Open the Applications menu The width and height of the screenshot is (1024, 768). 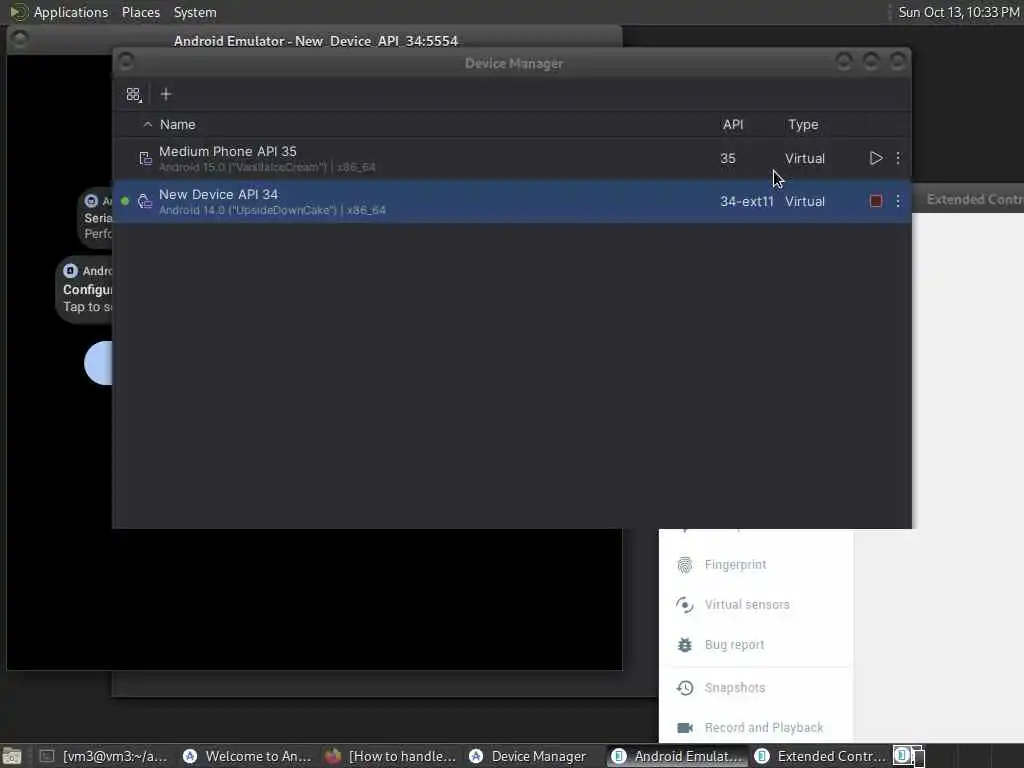point(71,12)
